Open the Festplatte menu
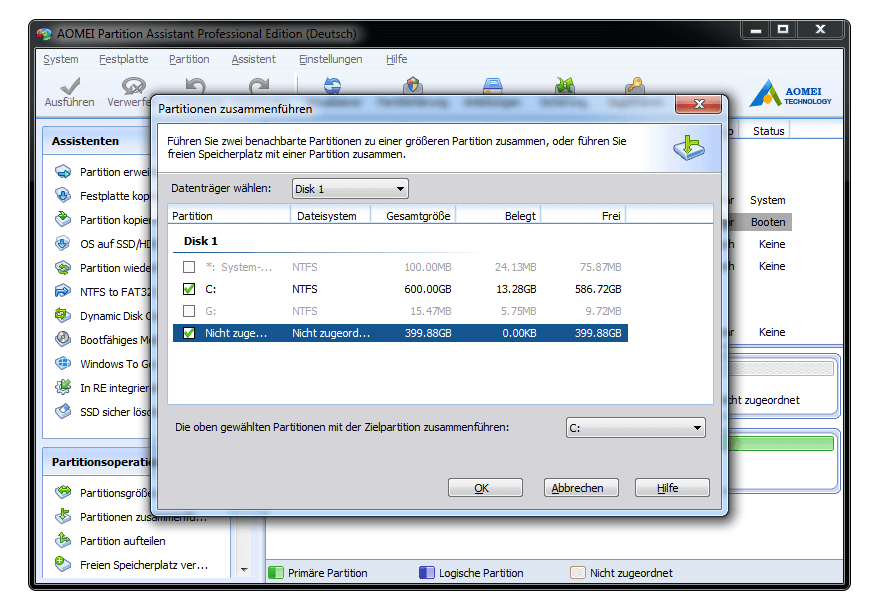878x609 pixels. [124, 59]
